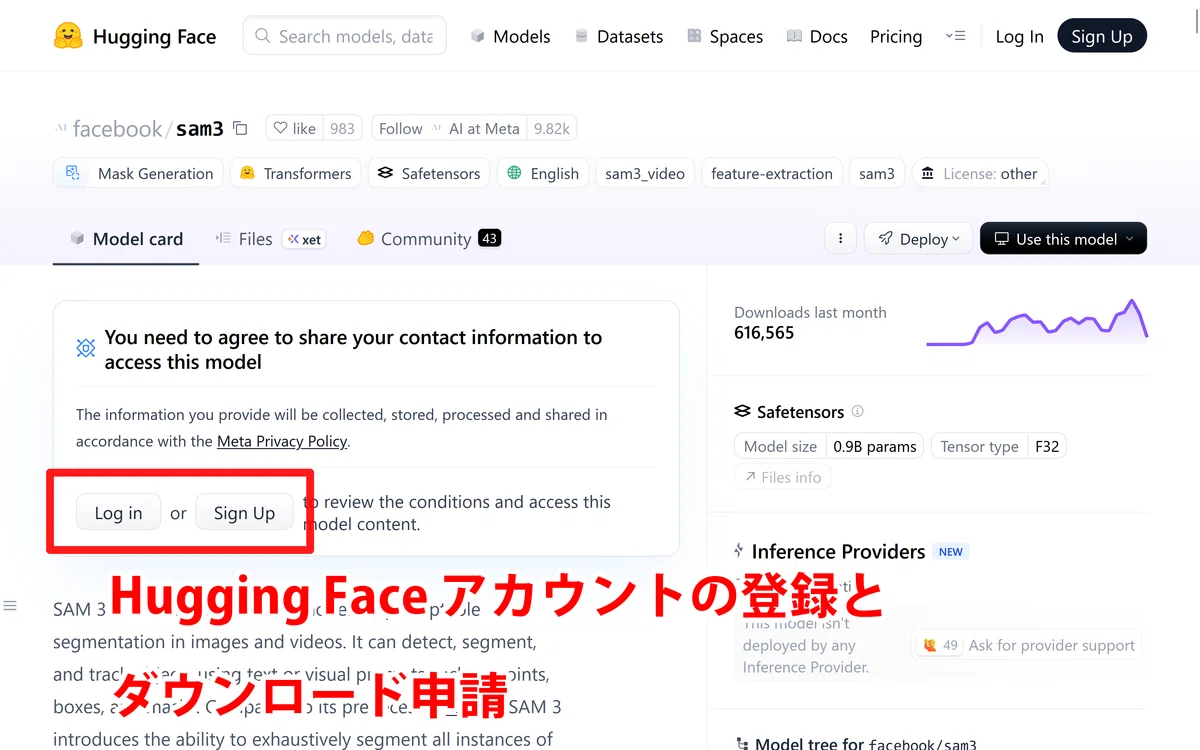Click the downloads chart graph

1037,322
